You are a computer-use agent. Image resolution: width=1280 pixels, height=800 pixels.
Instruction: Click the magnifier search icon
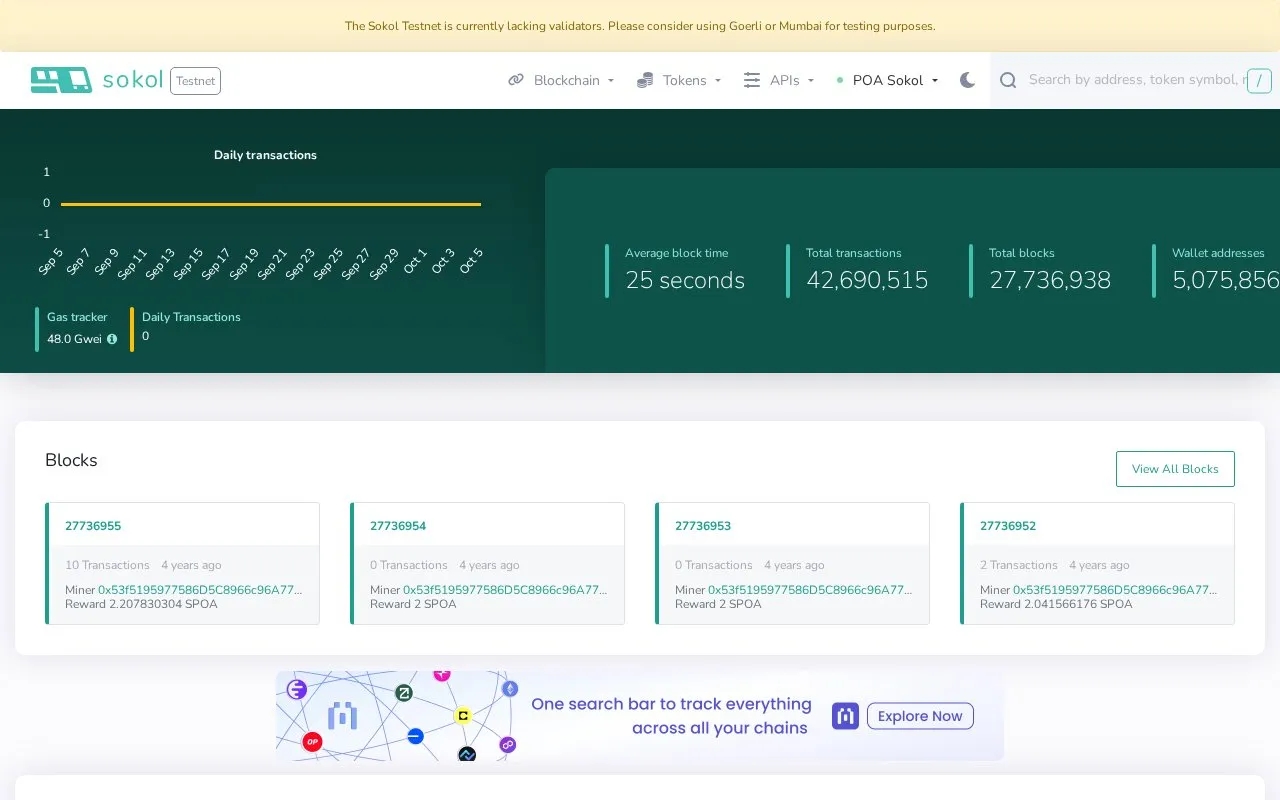(1008, 80)
